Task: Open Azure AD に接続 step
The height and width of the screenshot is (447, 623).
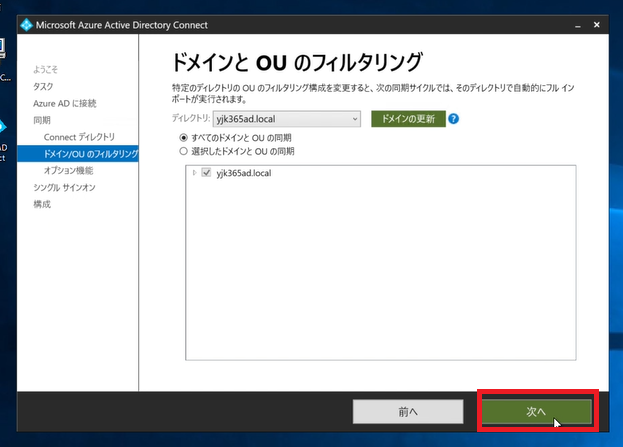Action: pos(65,103)
